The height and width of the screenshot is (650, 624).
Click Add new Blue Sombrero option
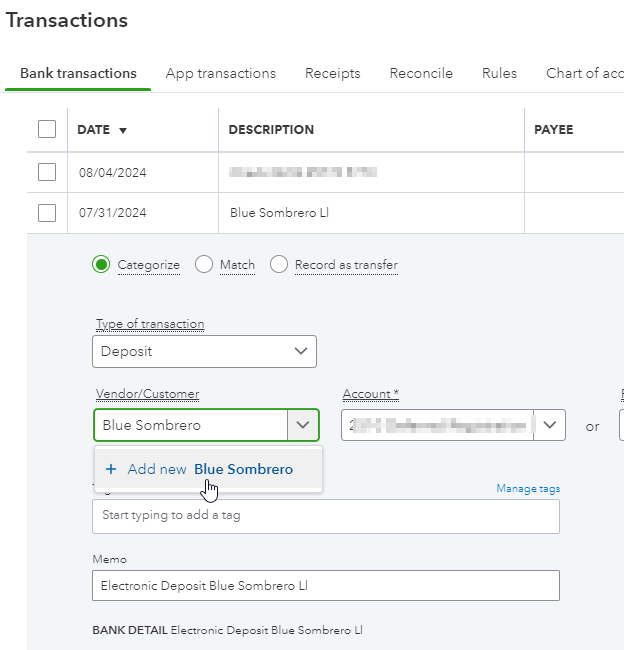(x=209, y=469)
